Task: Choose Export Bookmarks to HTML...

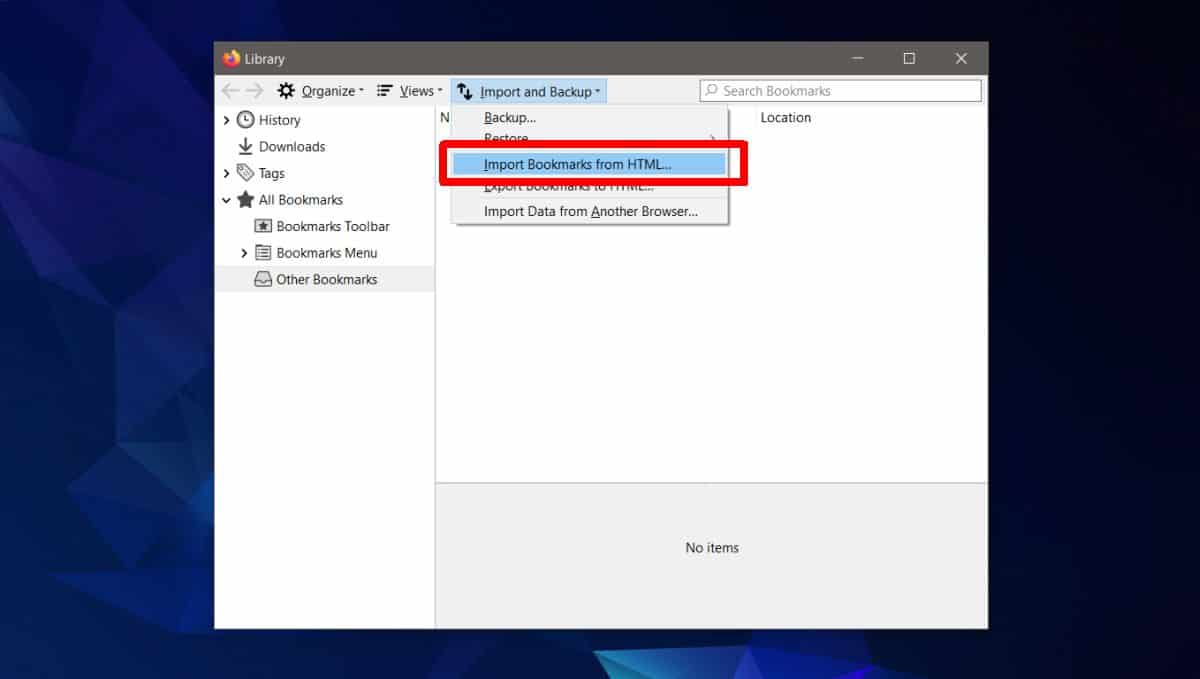Action: pos(589,186)
